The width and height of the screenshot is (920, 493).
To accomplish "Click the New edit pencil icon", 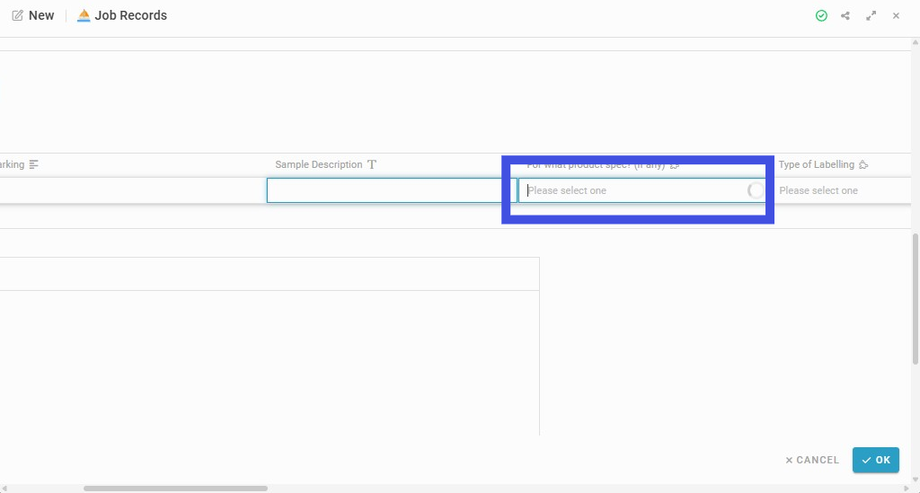I will pos(18,16).
